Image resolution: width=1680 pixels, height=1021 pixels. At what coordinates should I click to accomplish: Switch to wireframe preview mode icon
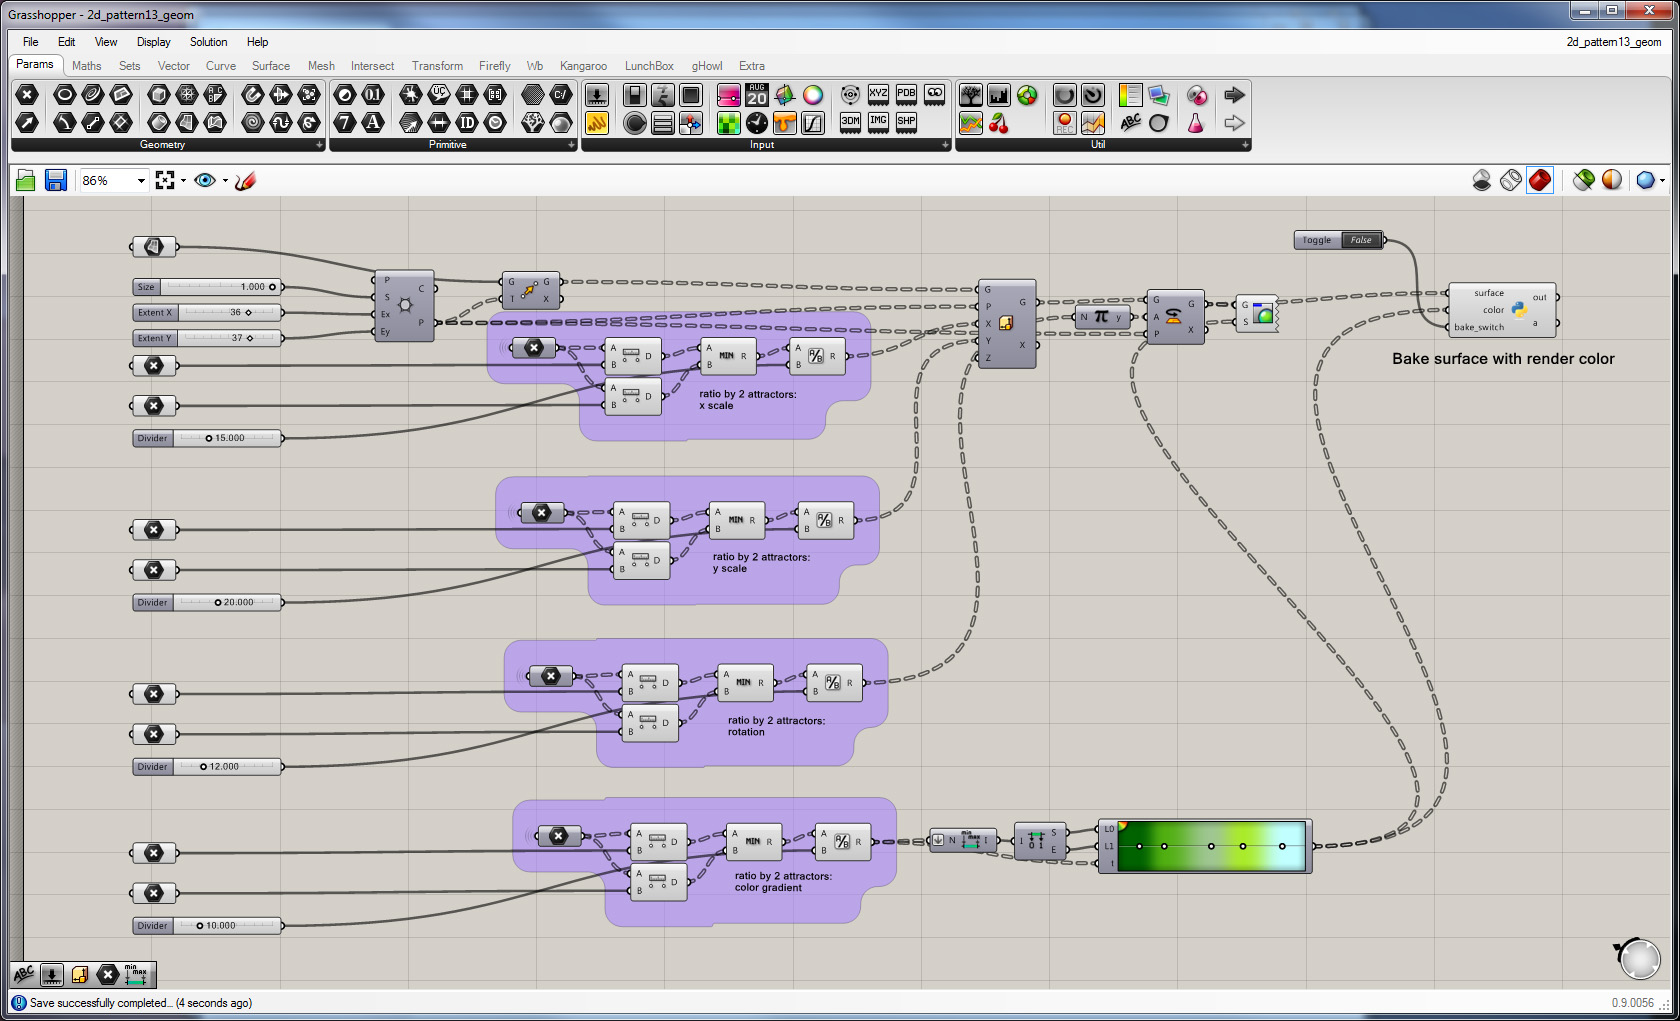click(1511, 180)
